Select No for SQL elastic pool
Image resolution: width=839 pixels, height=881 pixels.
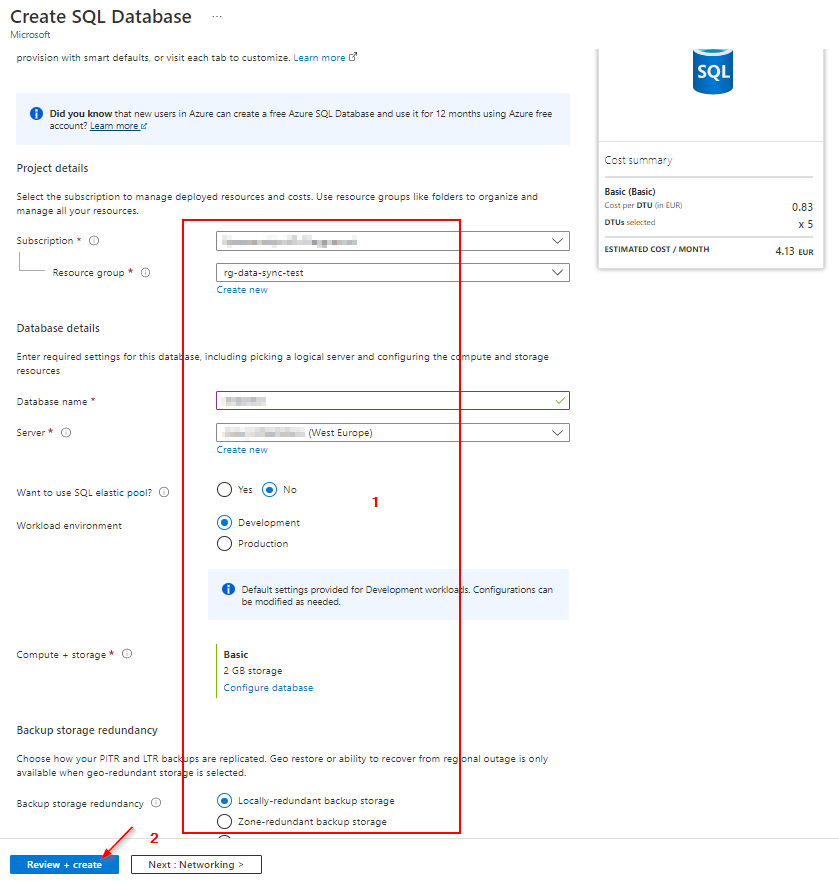270,489
